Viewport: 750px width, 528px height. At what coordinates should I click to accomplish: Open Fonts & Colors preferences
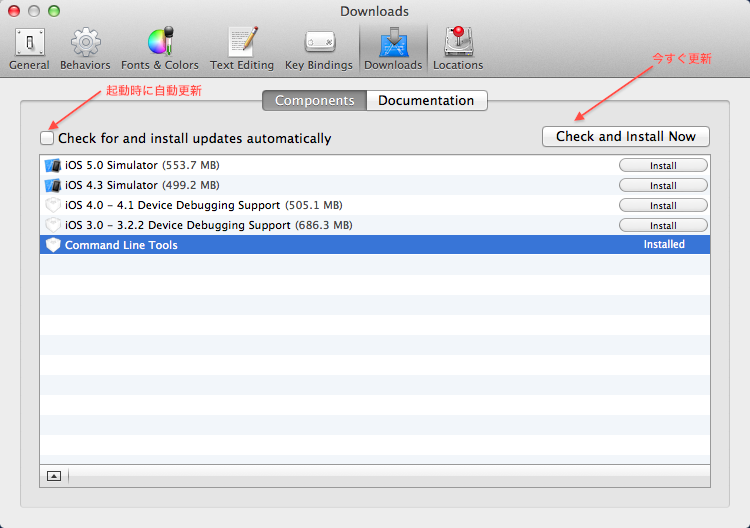coord(160,49)
